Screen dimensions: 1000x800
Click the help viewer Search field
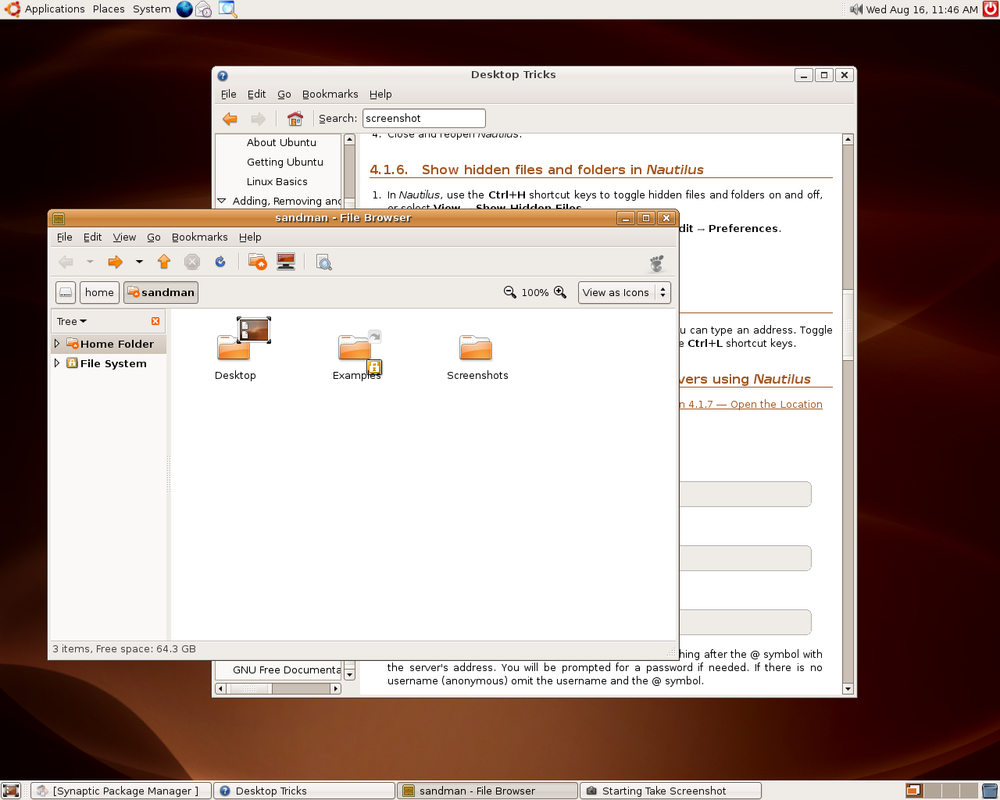[x=423, y=118]
